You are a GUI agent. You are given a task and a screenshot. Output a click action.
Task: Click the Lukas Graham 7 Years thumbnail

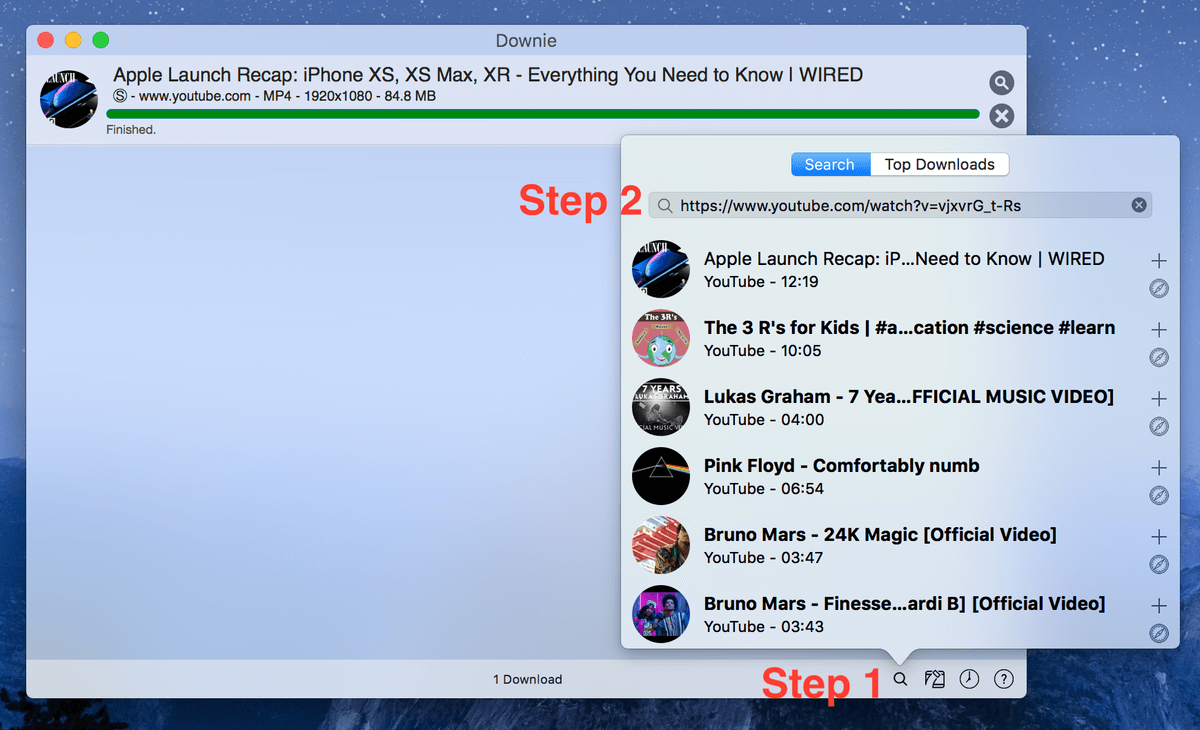coord(661,407)
